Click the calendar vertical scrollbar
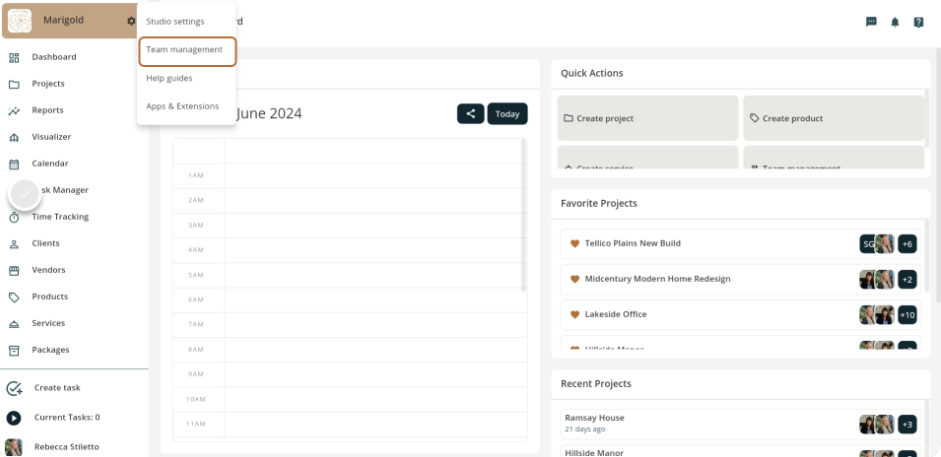941x457 pixels. click(524, 215)
